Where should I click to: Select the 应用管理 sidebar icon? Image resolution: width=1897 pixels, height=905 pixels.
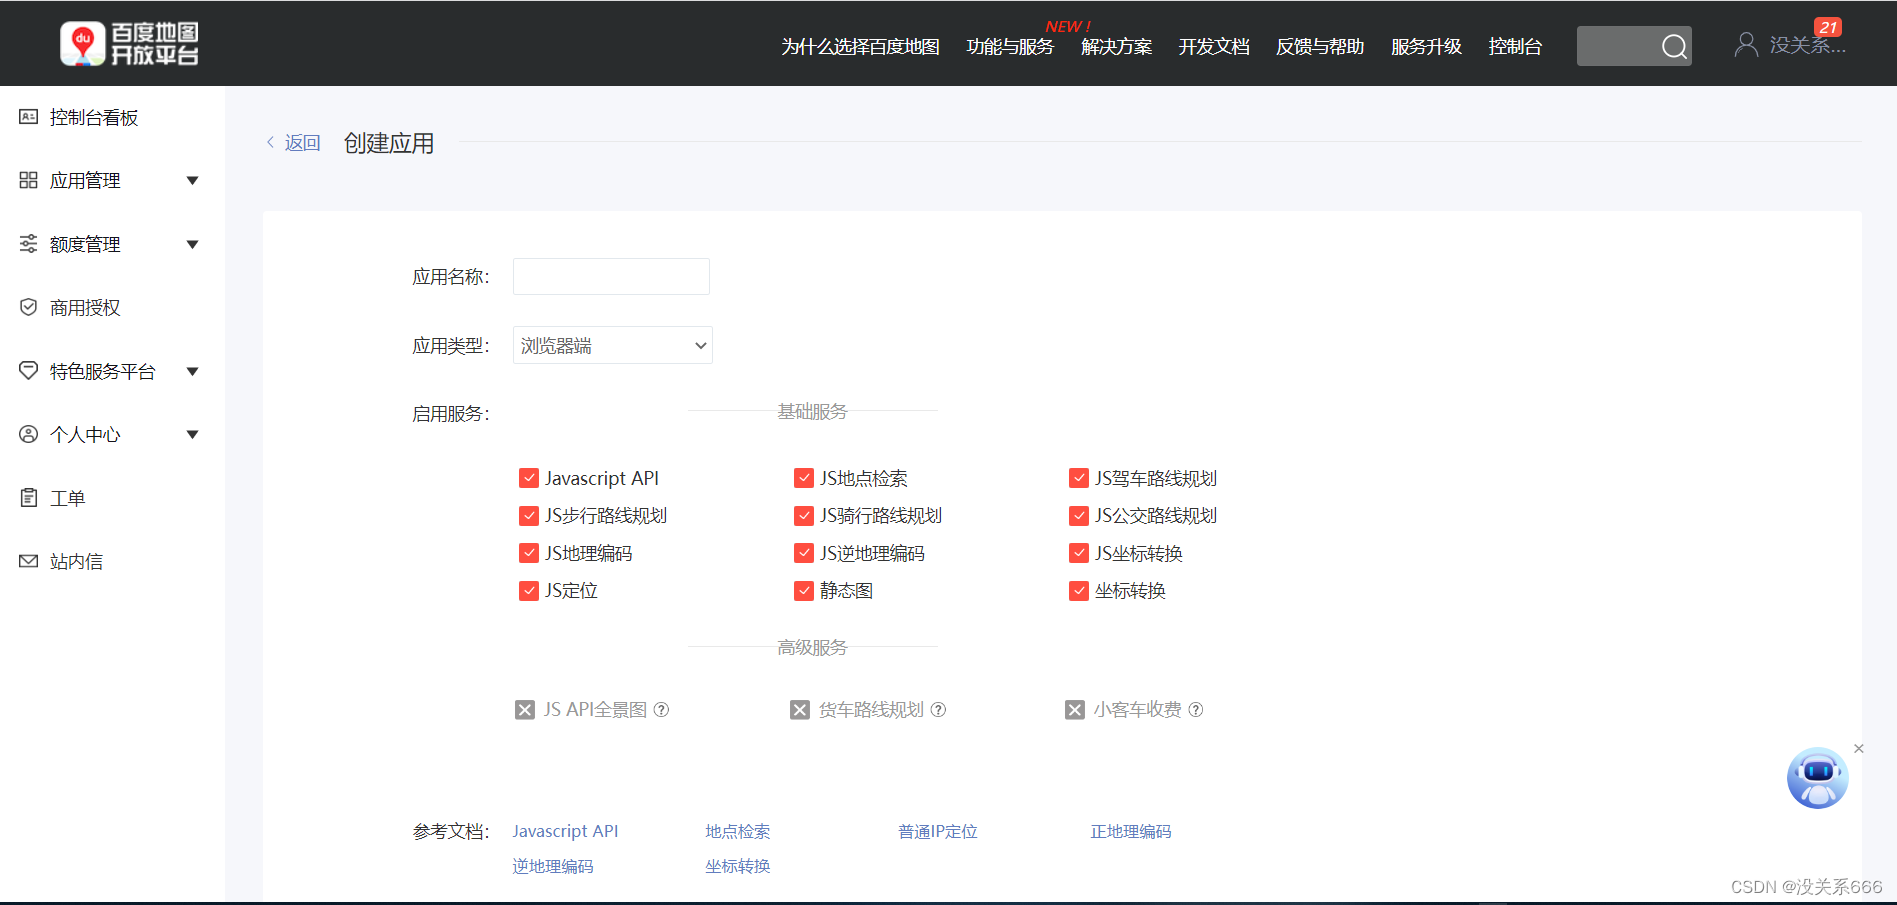(28, 180)
